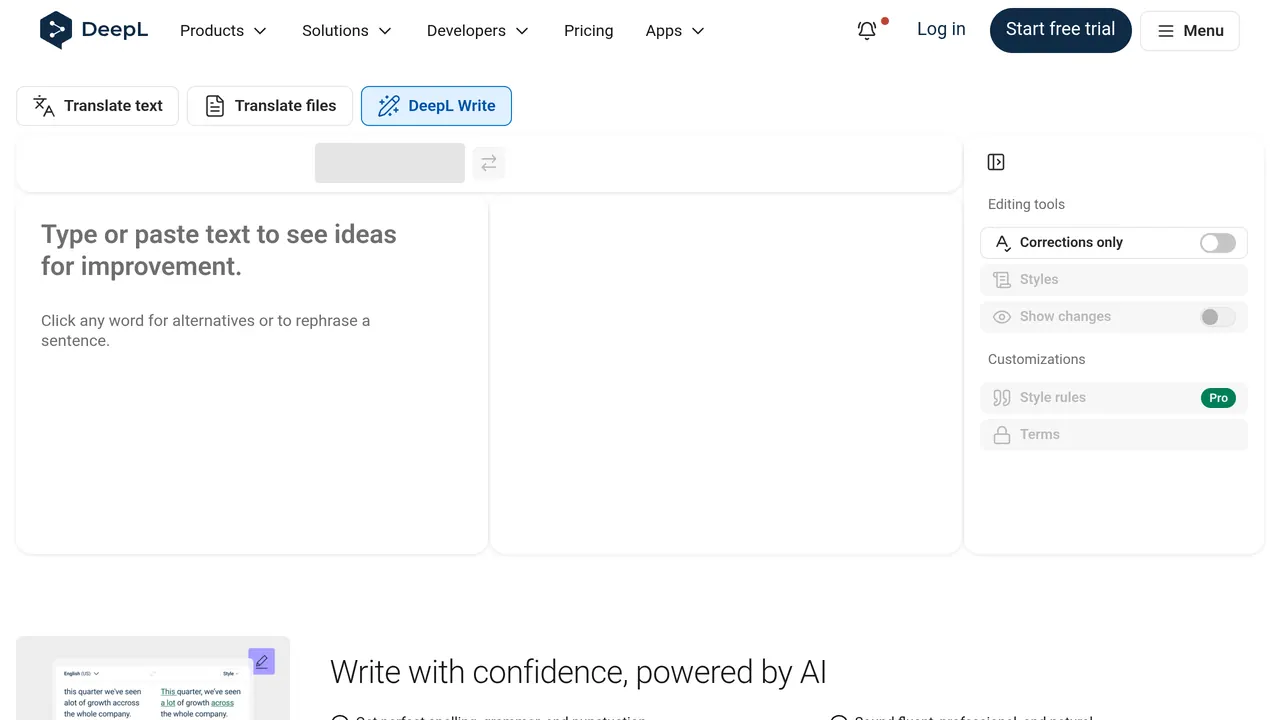Open the notifications bell
Viewport: 1280px width, 720px height.
[867, 31]
